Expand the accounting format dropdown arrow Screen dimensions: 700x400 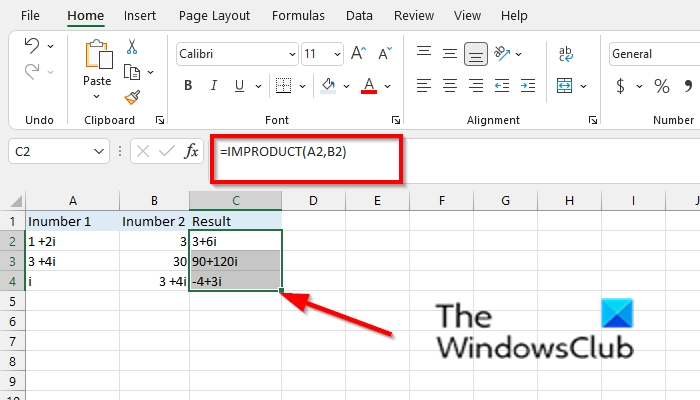coord(639,86)
